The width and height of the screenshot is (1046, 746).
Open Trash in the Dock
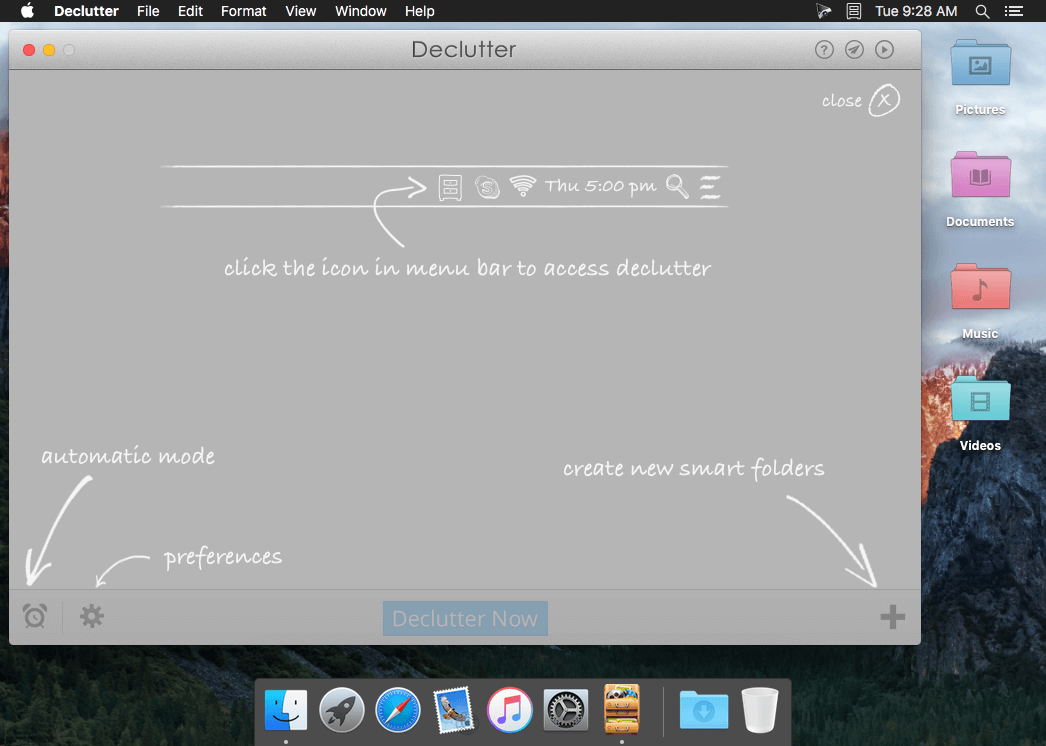(760, 710)
